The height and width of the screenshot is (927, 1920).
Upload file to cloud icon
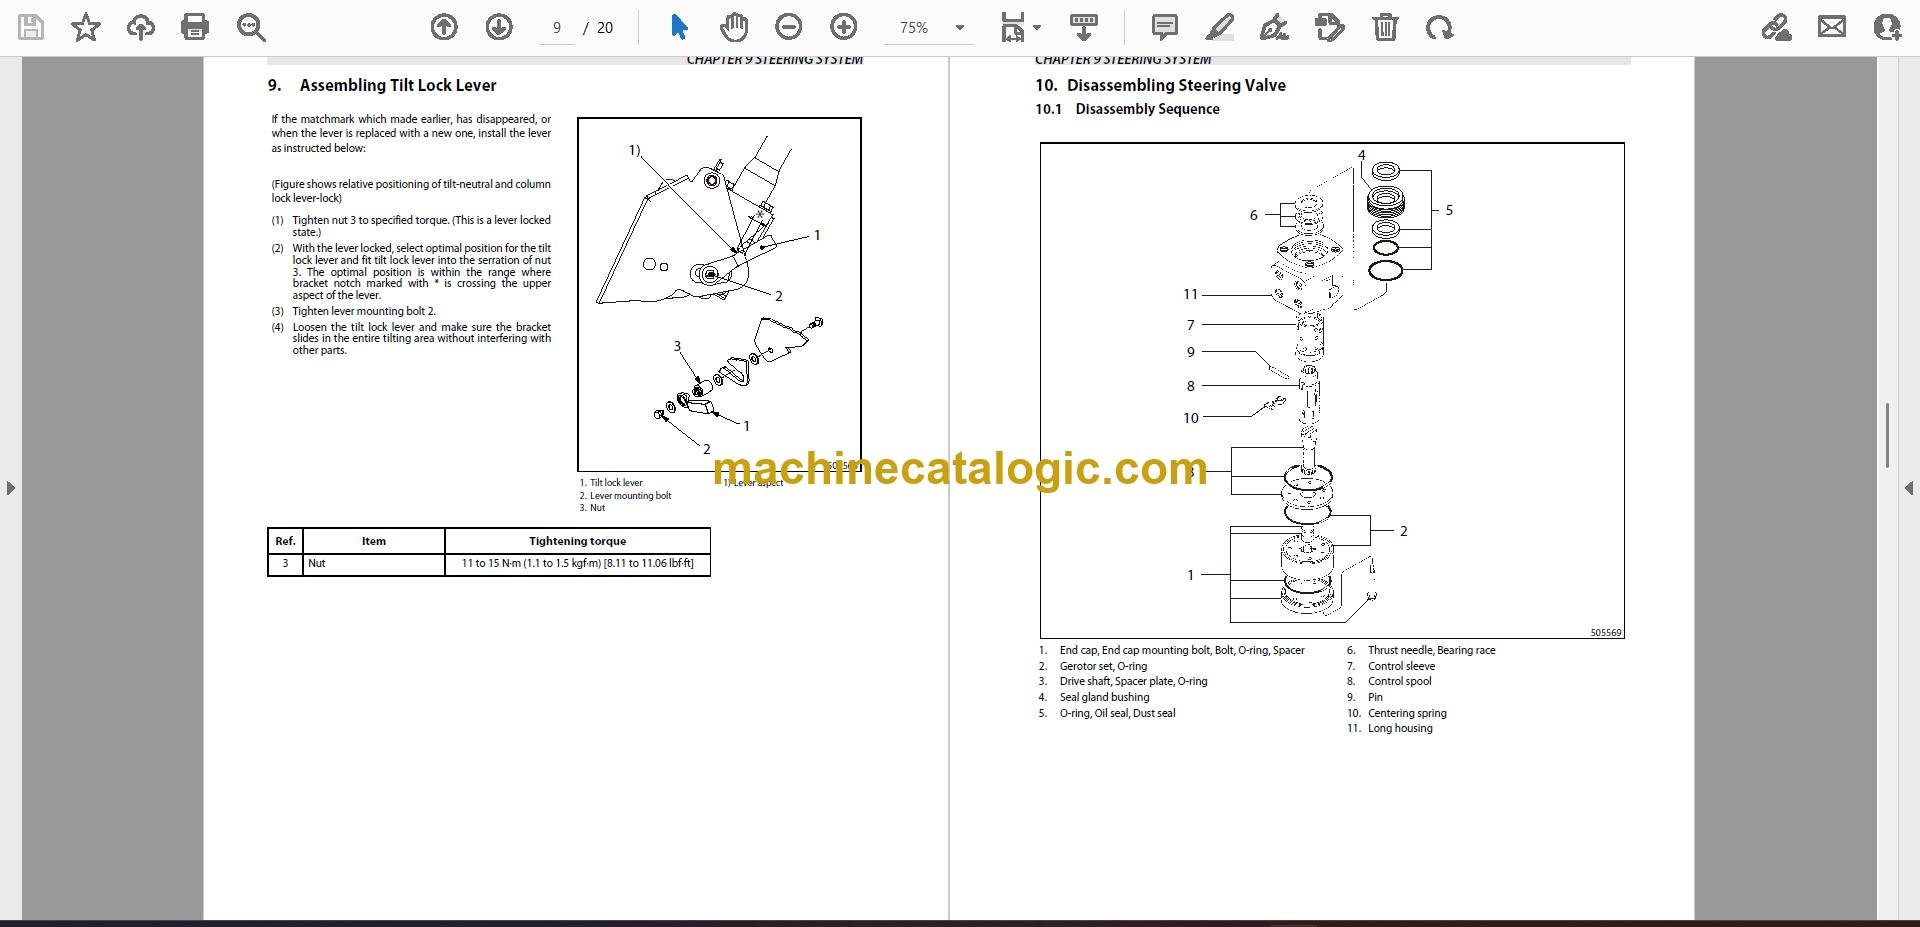141,27
